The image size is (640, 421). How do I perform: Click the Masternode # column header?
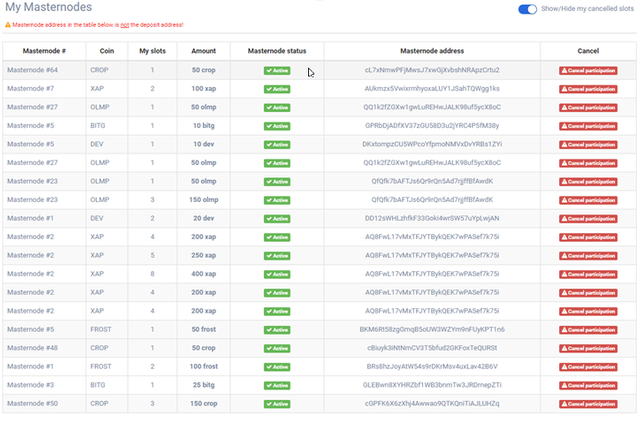[44, 51]
